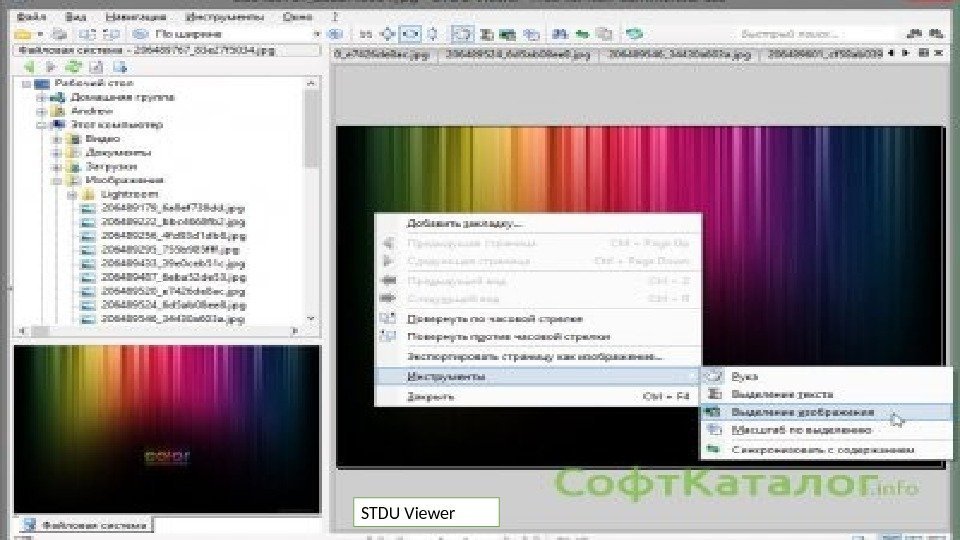
Task: Open the Вид menu
Action: (x=75, y=17)
